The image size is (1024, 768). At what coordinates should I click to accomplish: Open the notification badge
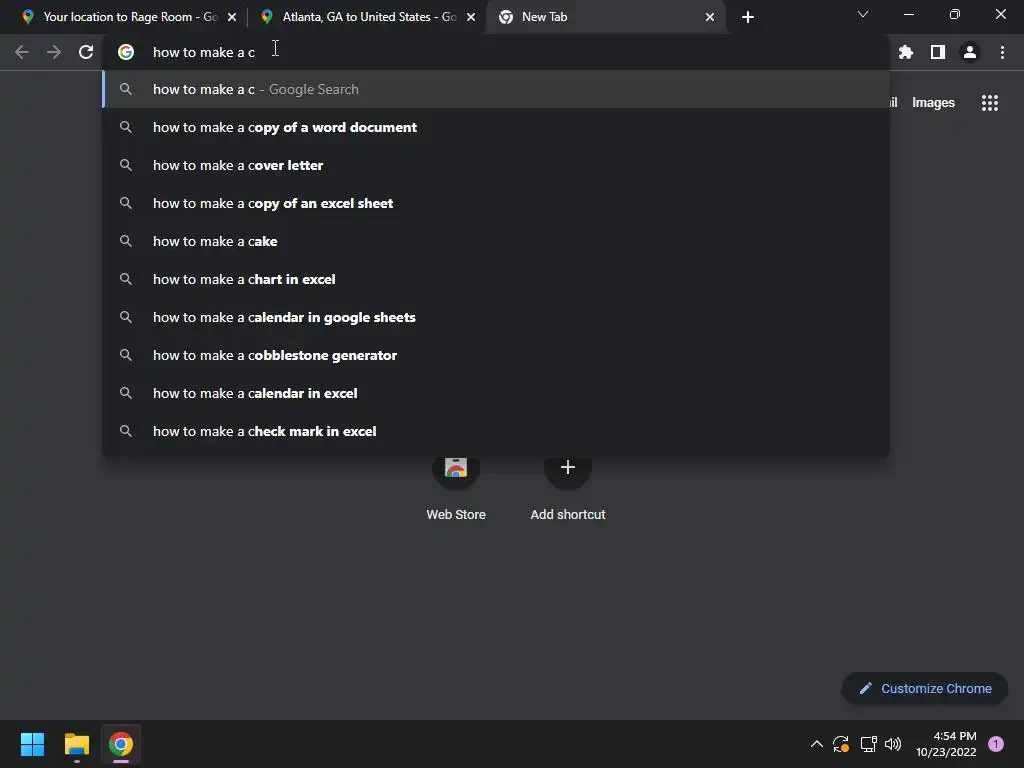(995, 744)
